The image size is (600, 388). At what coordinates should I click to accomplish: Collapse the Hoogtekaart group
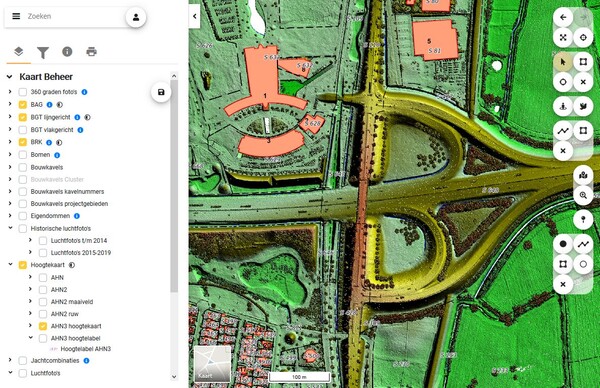tap(10, 264)
